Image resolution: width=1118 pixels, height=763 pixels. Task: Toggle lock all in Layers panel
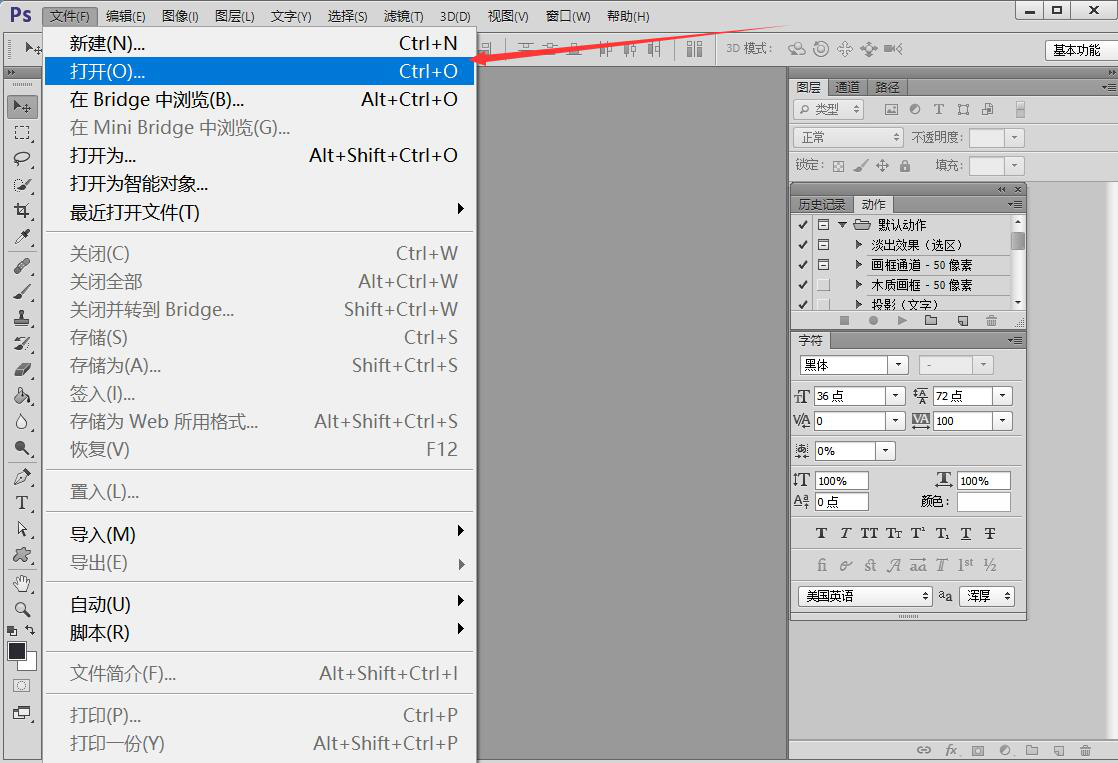coord(905,166)
